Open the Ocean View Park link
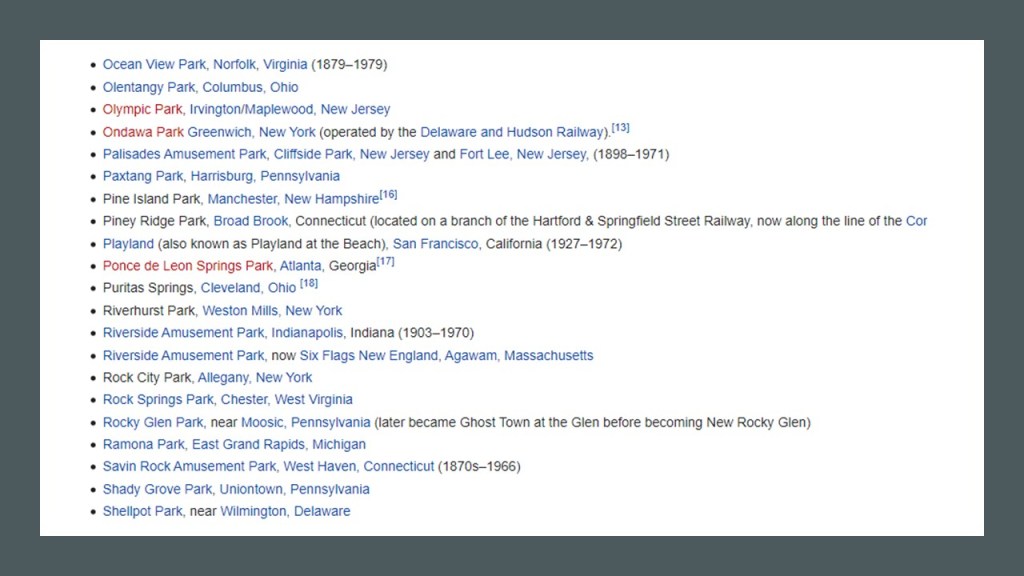The height and width of the screenshot is (576, 1024). (154, 65)
